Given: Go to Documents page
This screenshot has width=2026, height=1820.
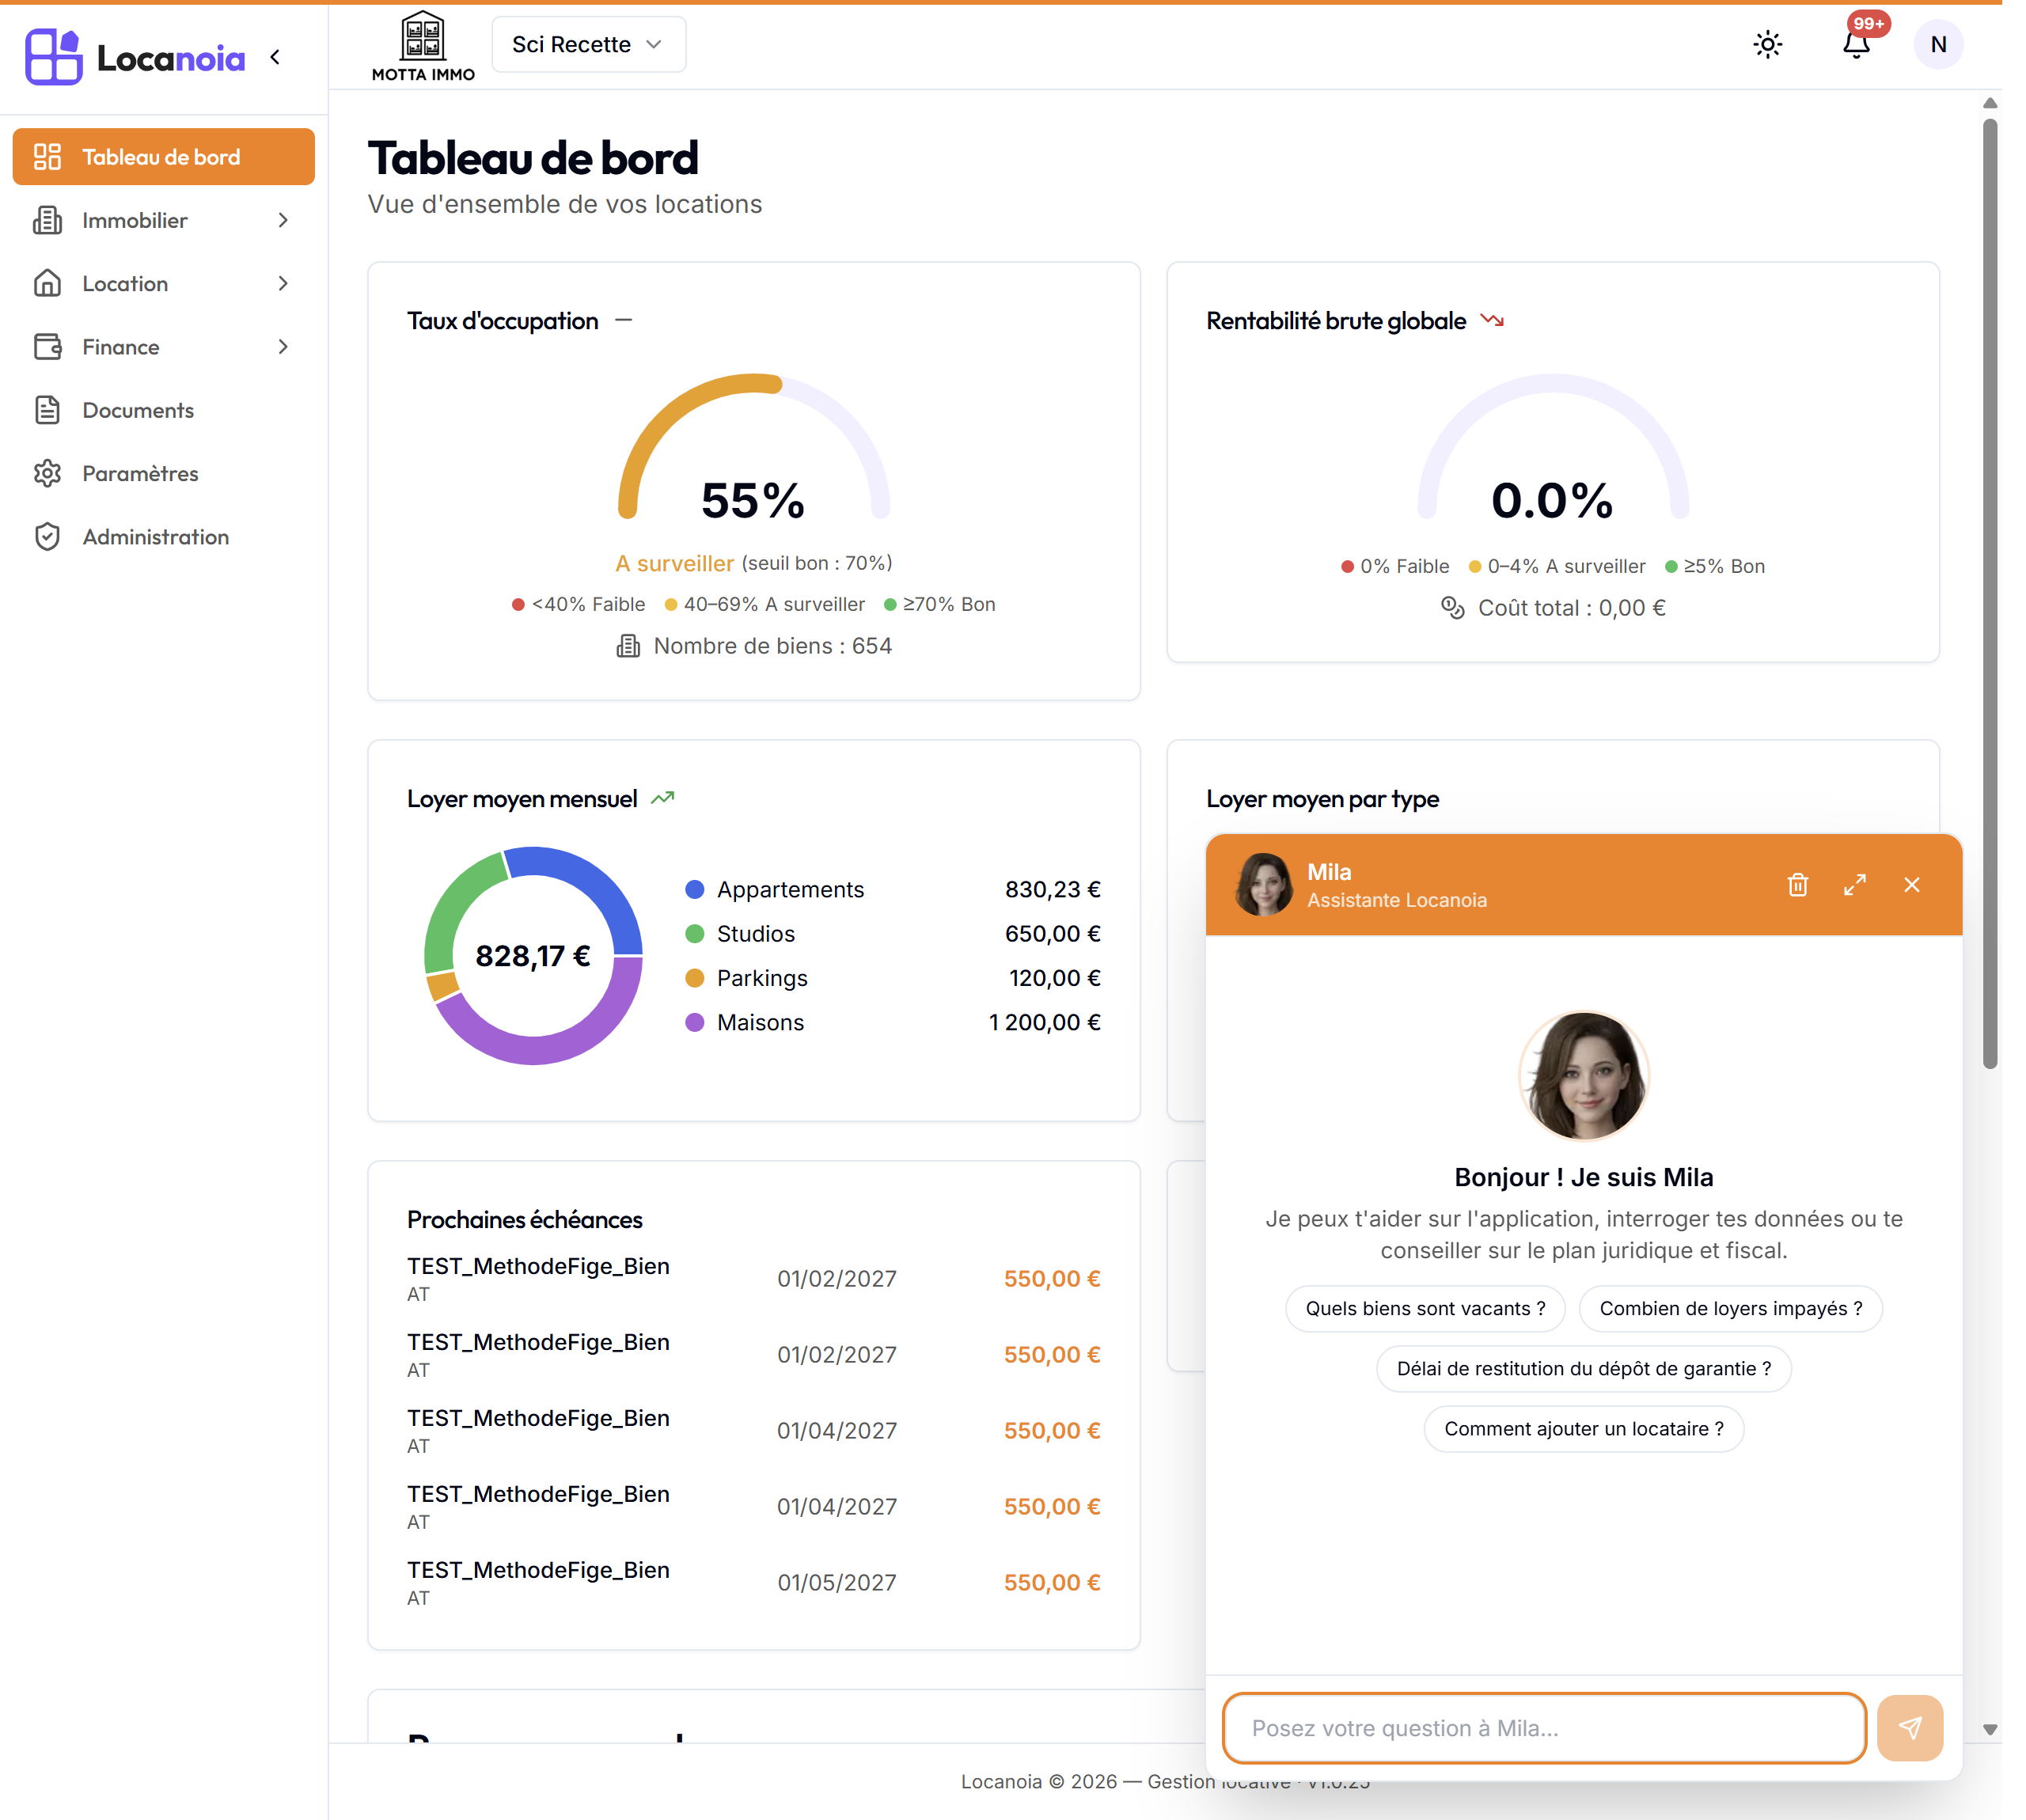Looking at the screenshot, I should click(164, 410).
